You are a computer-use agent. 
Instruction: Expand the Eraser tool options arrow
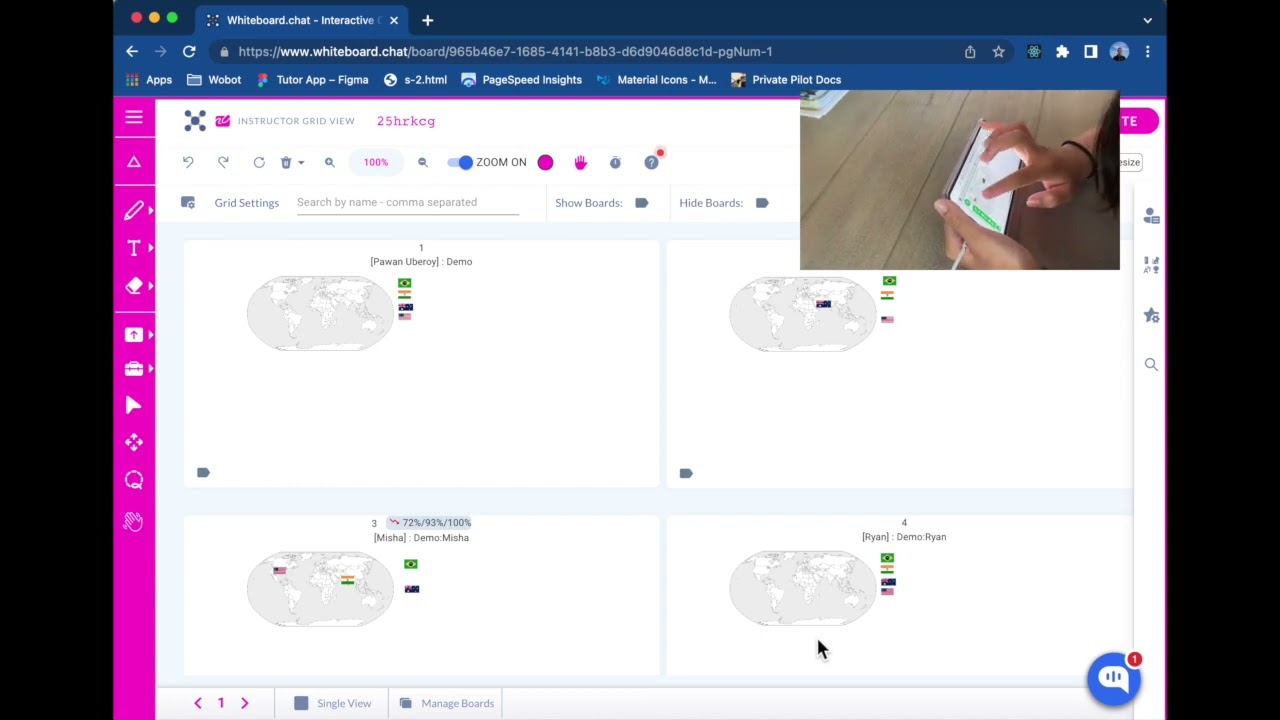[151, 286]
